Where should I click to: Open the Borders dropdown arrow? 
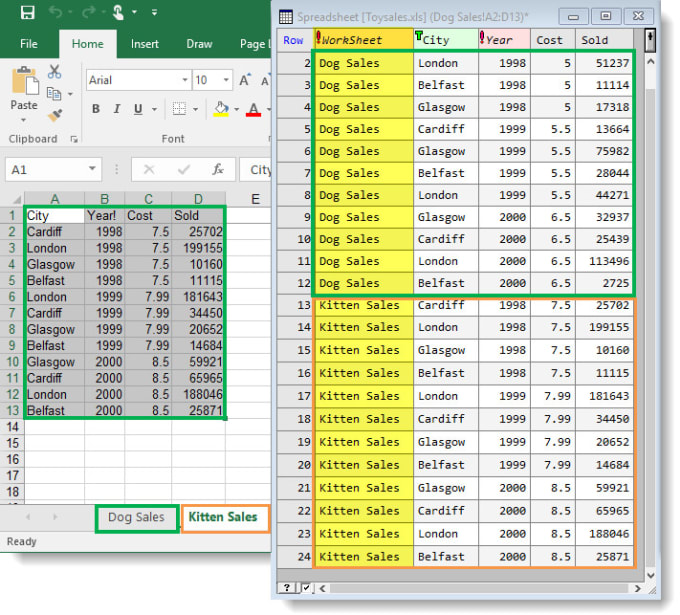click(x=196, y=109)
